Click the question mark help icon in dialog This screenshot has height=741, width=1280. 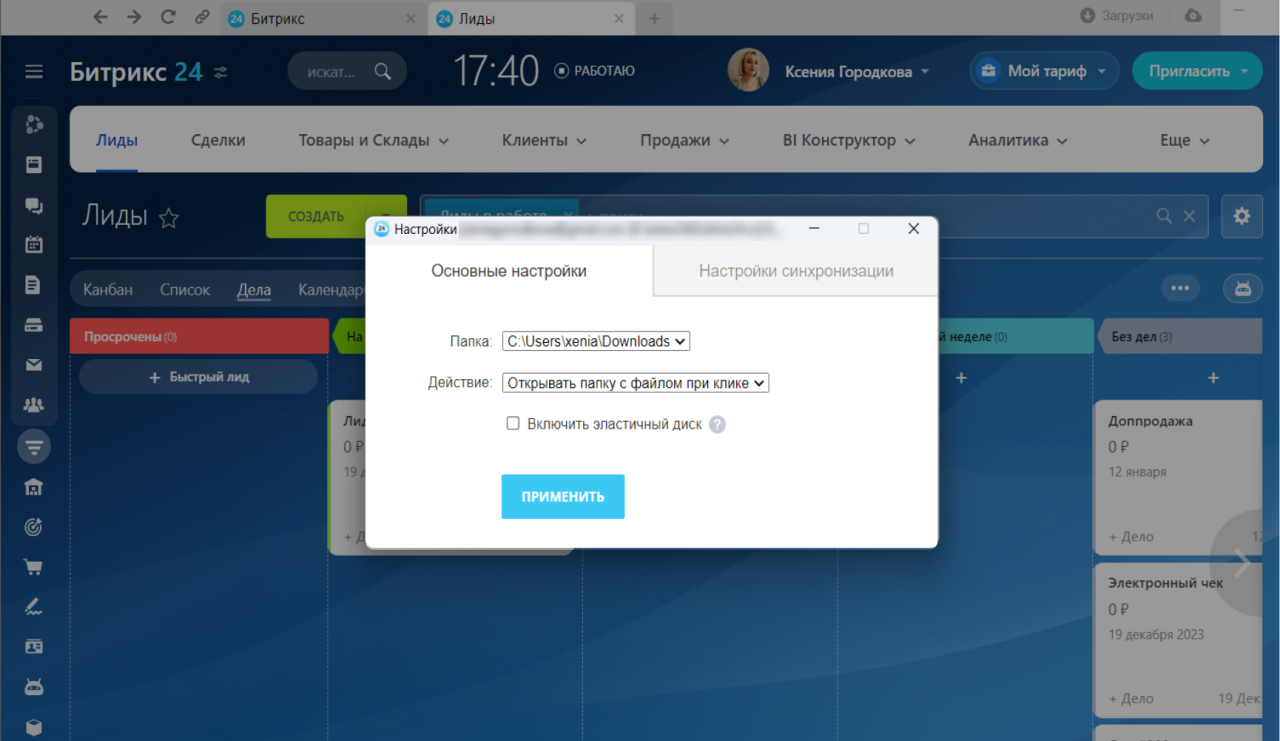click(x=717, y=424)
